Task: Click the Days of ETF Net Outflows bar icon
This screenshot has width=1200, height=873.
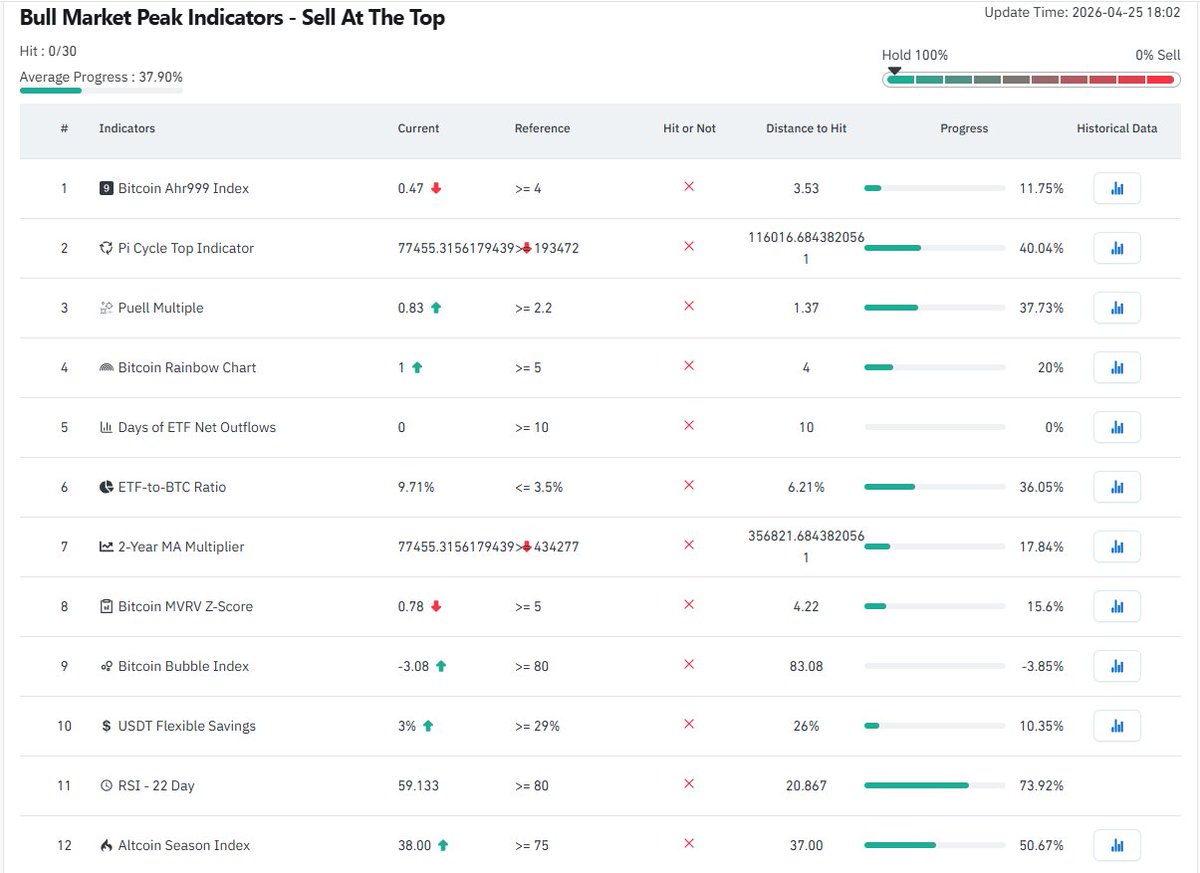Action: click(106, 427)
